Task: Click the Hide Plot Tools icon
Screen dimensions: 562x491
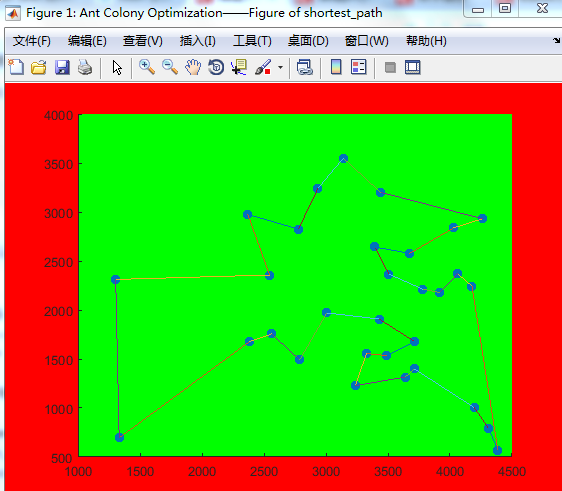Action: [x=390, y=67]
